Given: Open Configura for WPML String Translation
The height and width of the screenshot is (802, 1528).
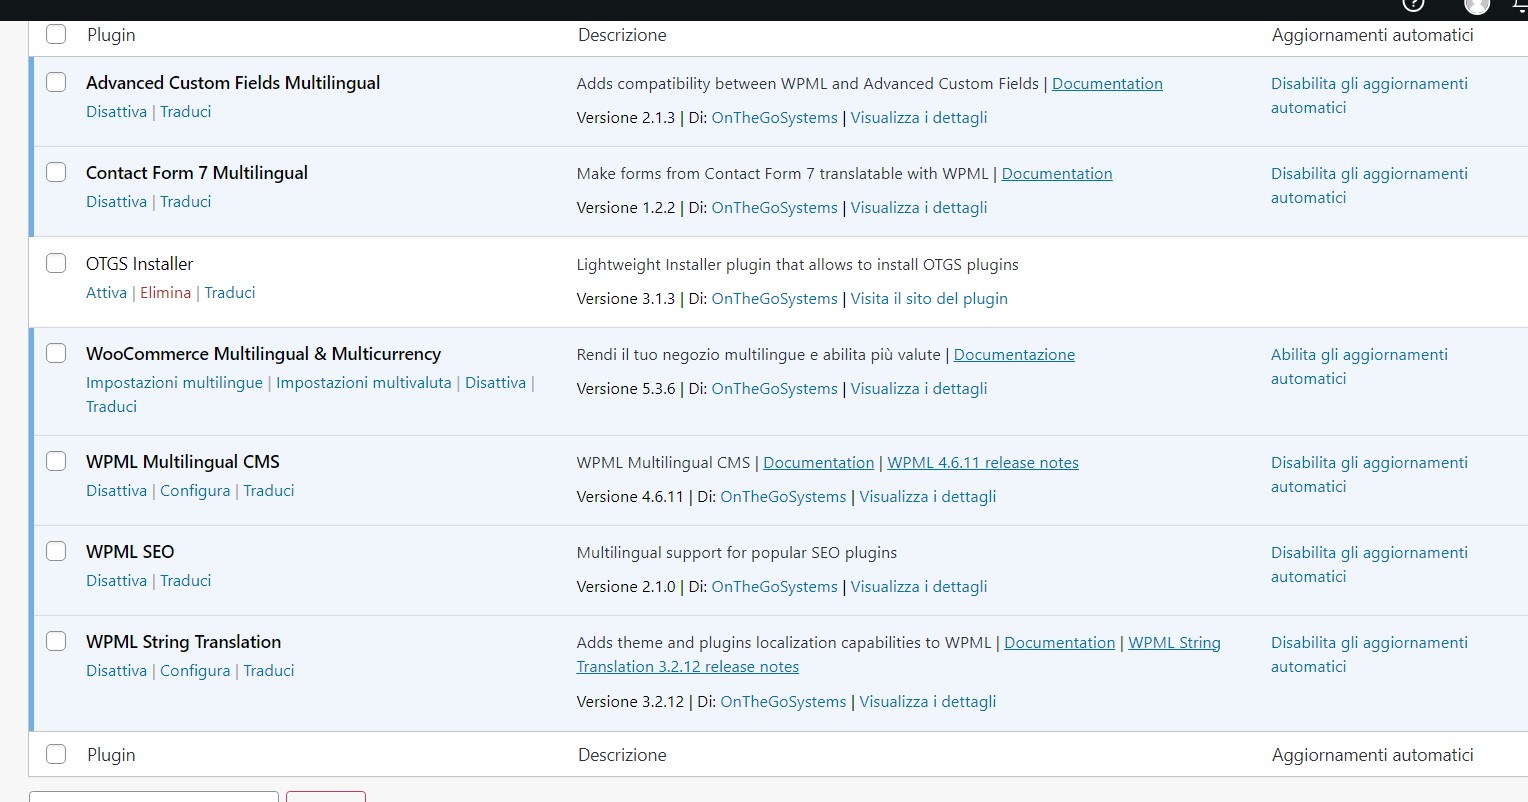Looking at the screenshot, I should (195, 670).
